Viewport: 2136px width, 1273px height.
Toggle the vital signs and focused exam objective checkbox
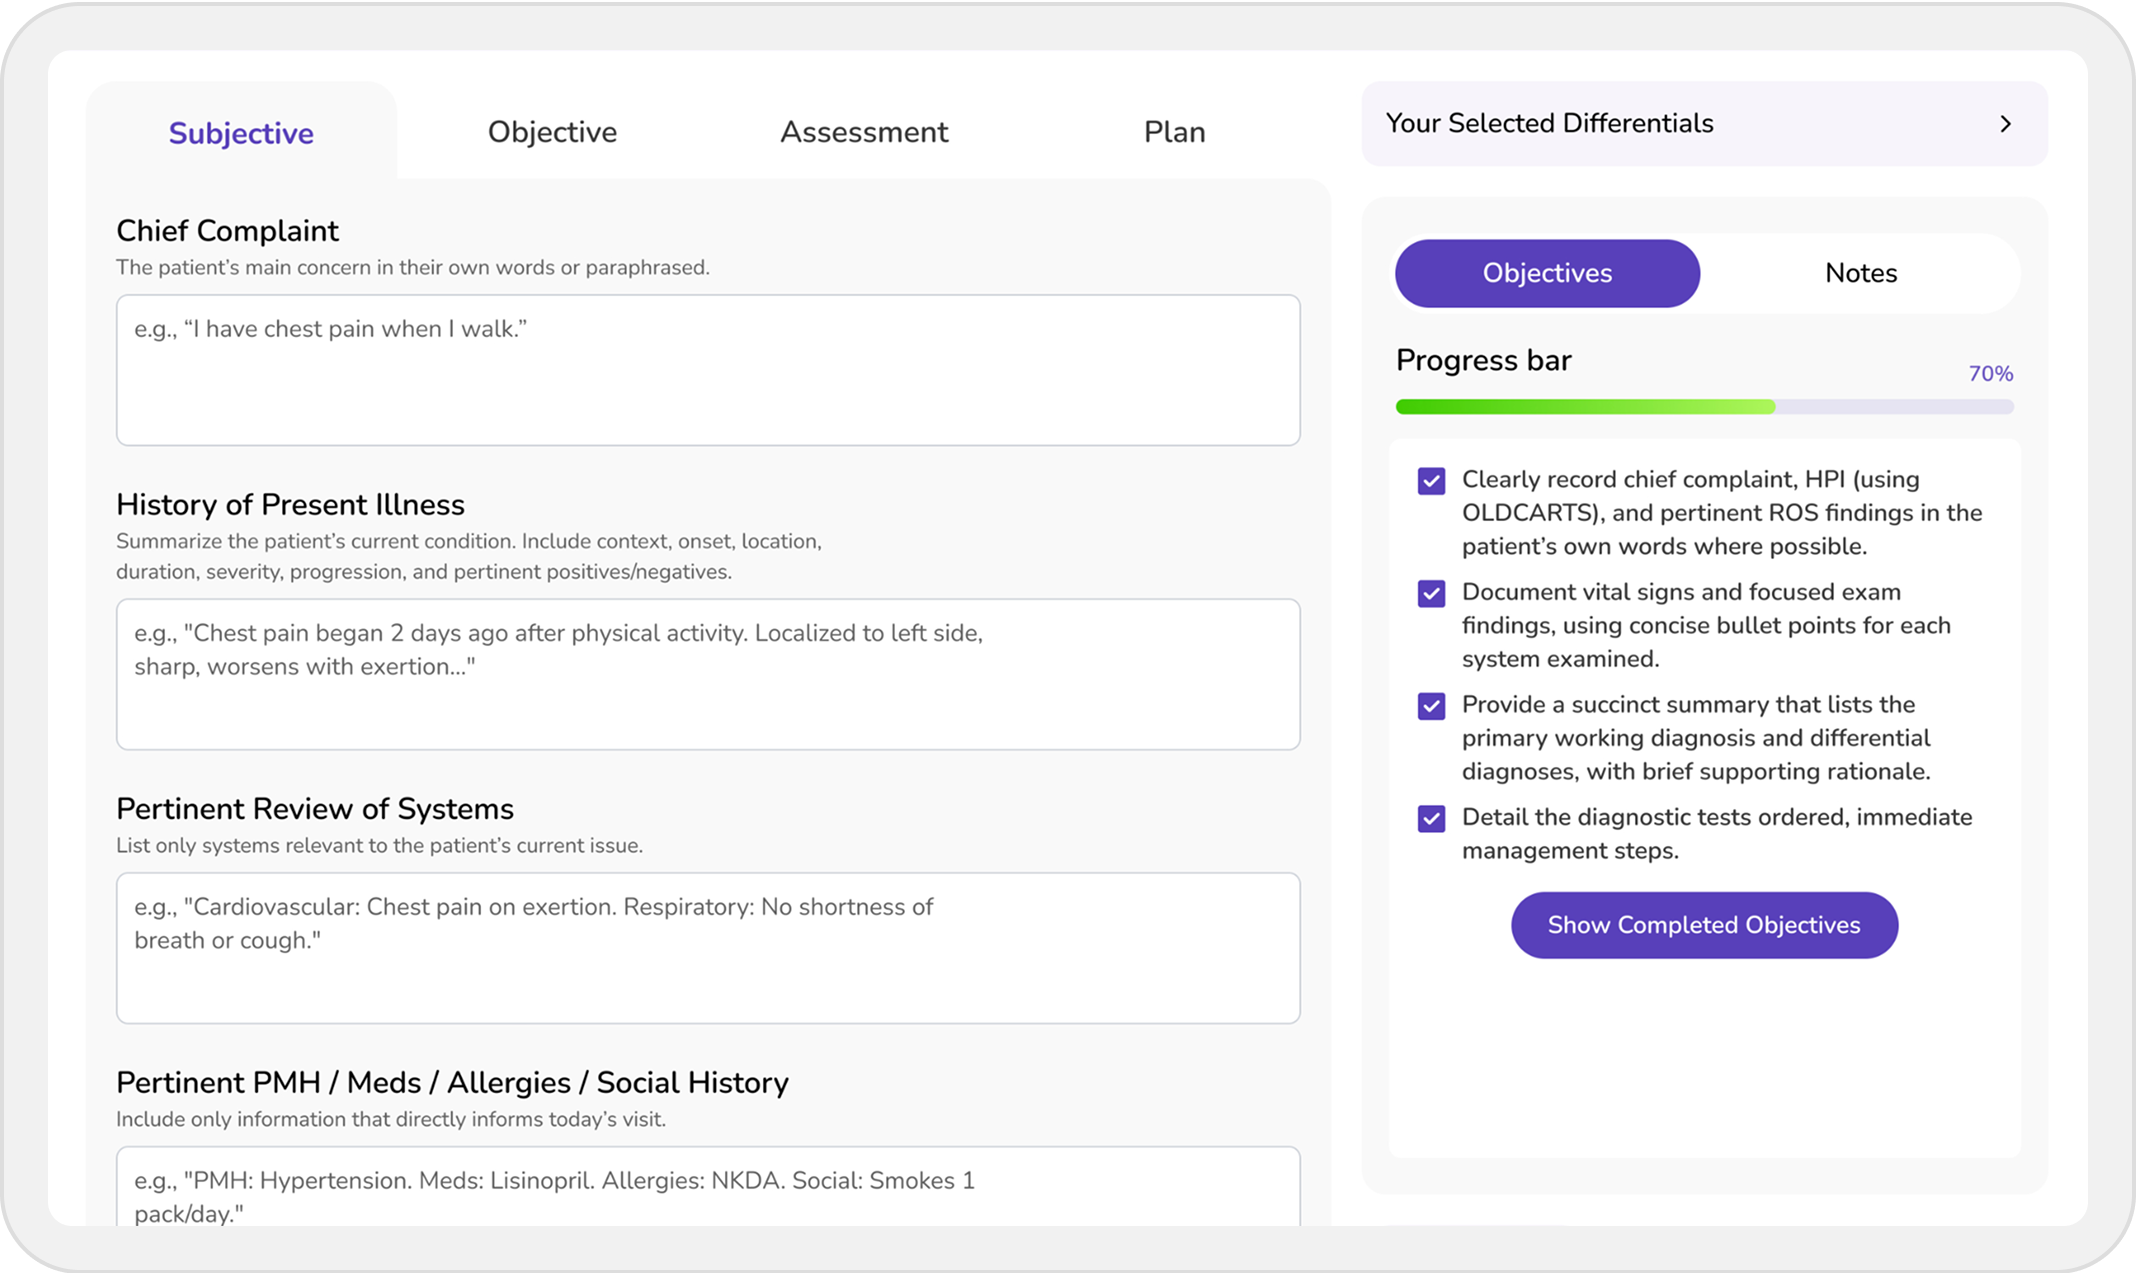pyautogui.click(x=1431, y=594)
